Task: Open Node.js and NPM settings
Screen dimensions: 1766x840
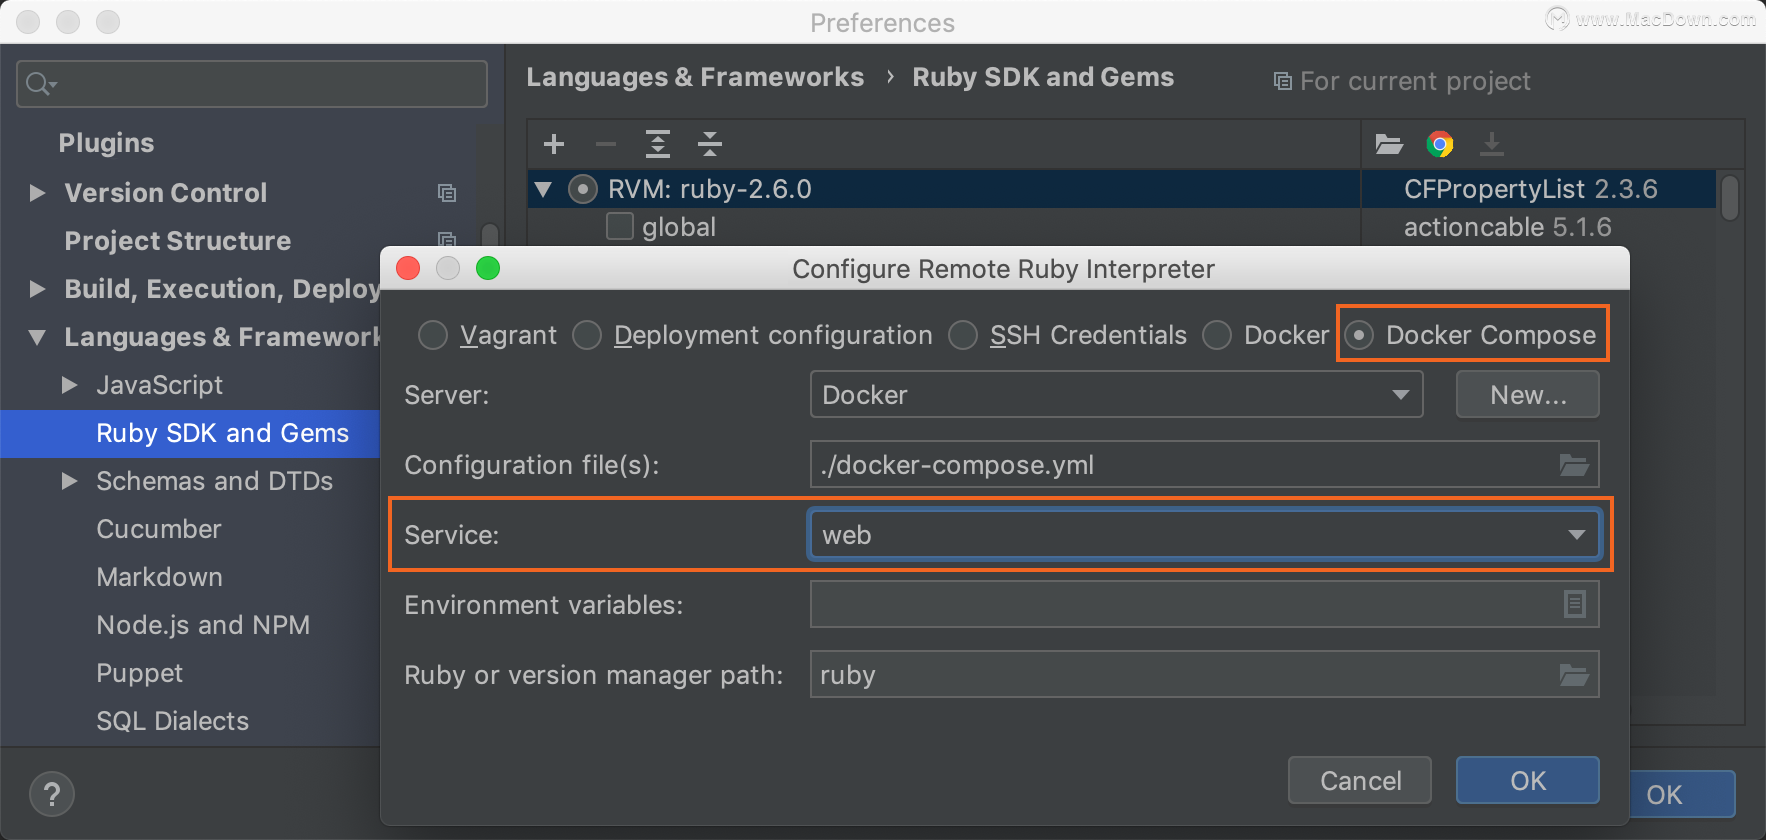Action: (x=203, y=625)
